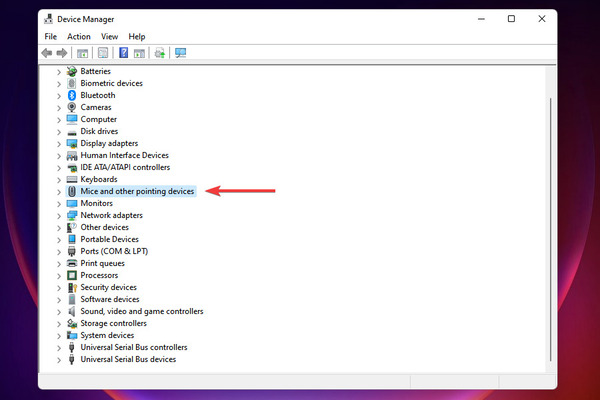Click Update device driver toolbar icon

(160, 53)
